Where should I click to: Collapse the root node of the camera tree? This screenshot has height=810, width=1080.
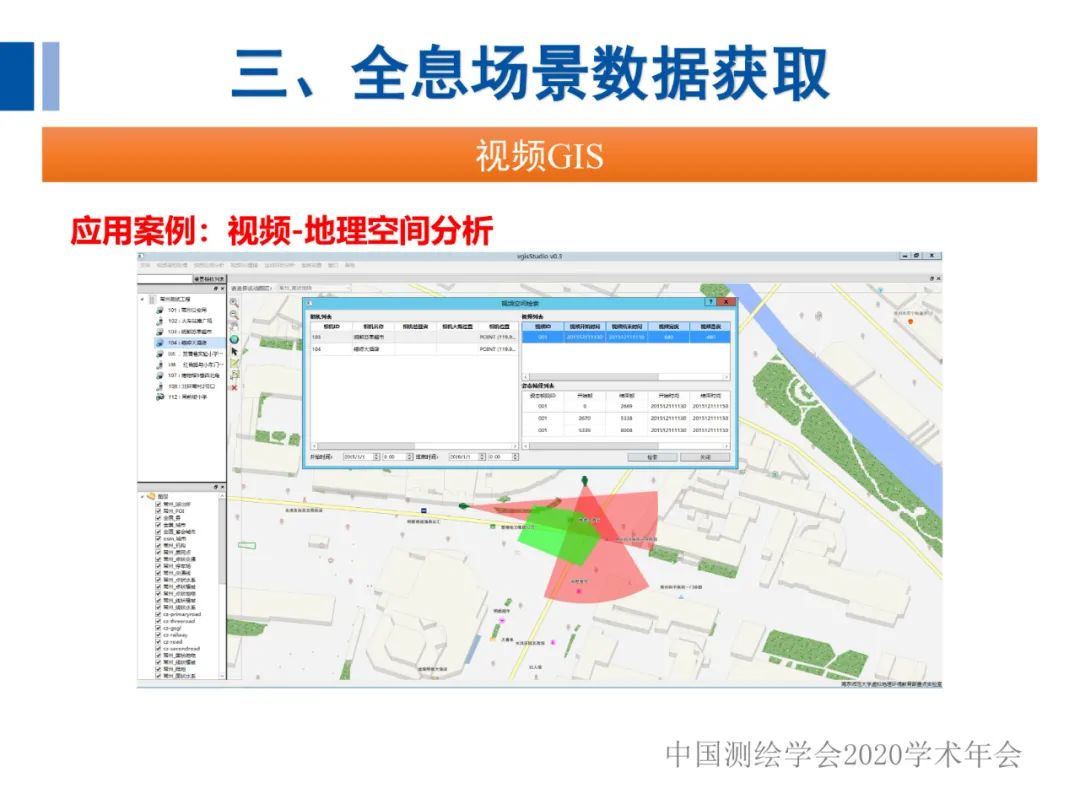[x=142, y=298]
